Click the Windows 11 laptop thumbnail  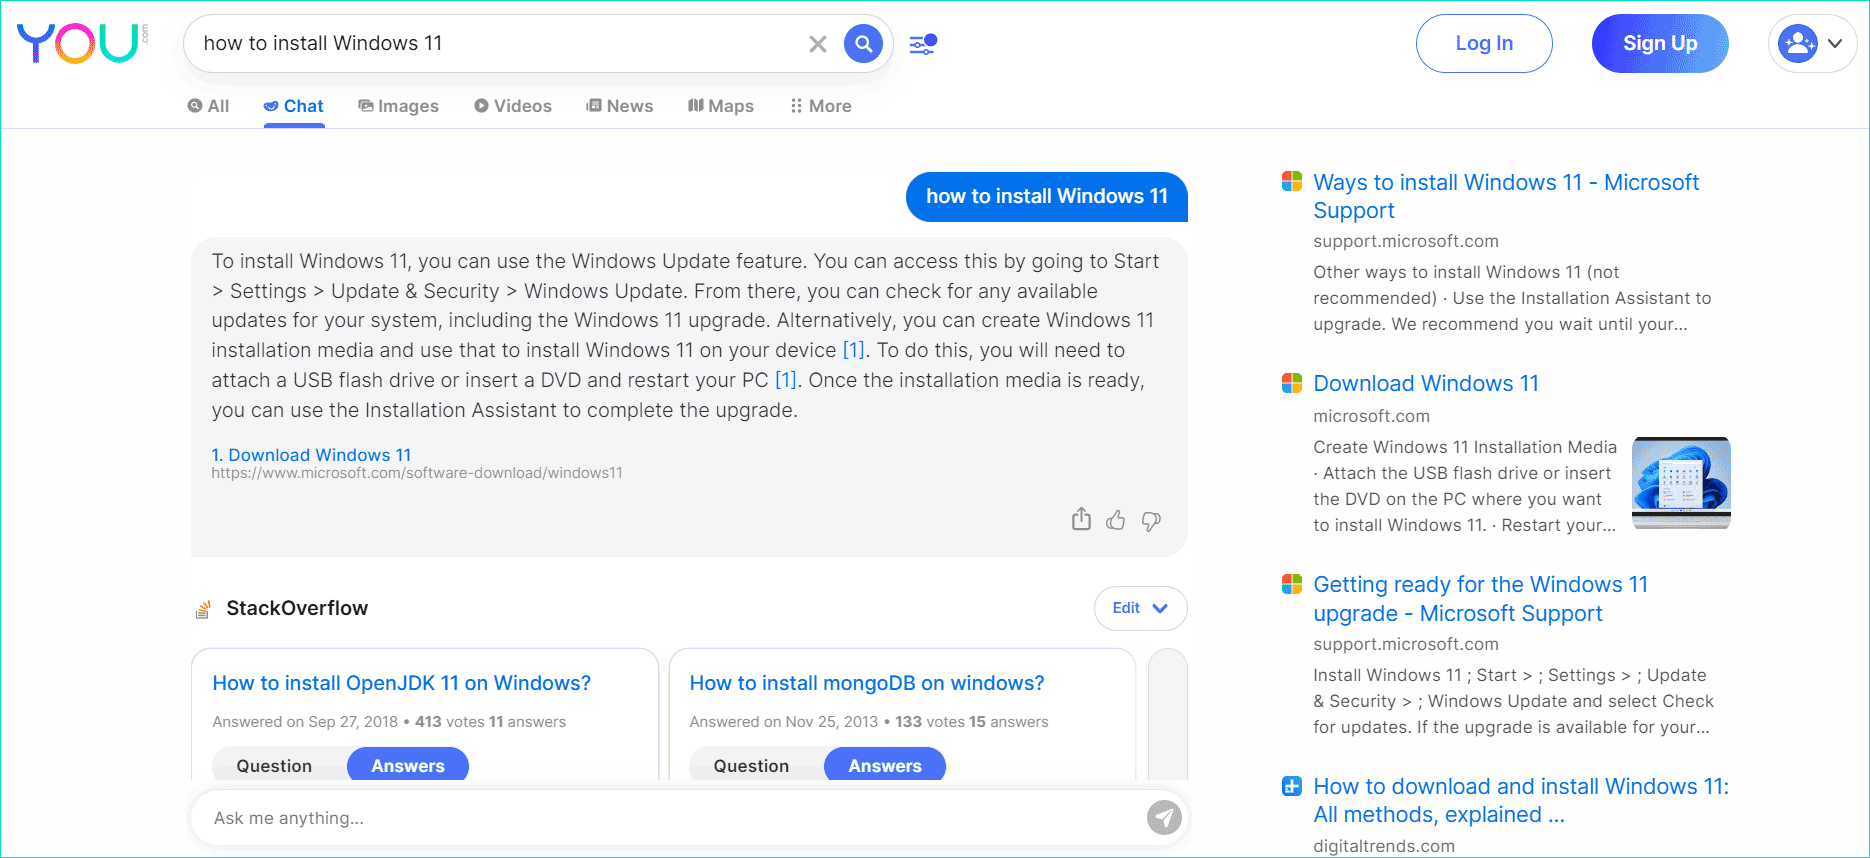(x=1681, y=483)
